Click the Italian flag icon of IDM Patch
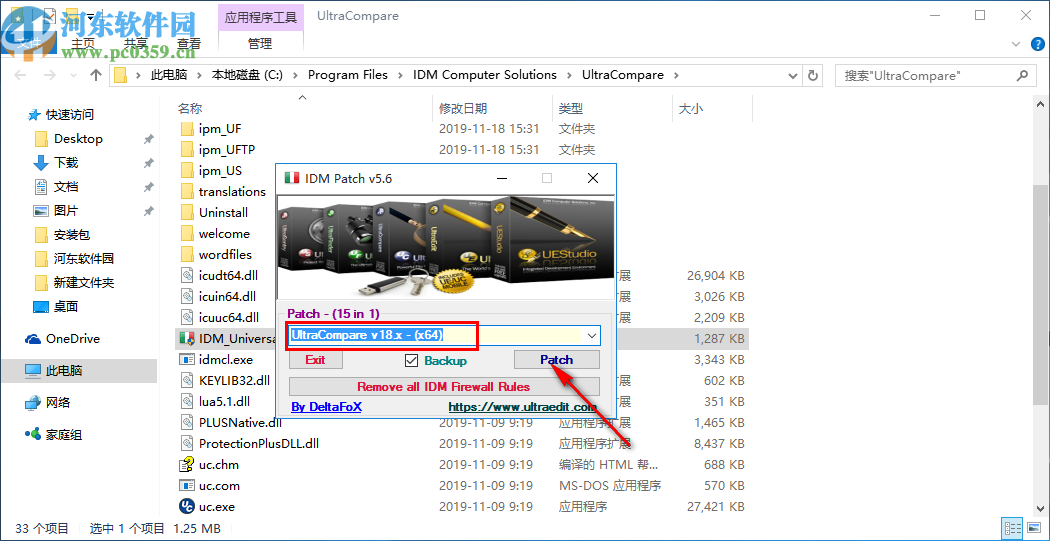Image resolution: width=1050 pixels, height=541 pixels. pyautogui.click(x=291, y=178)
